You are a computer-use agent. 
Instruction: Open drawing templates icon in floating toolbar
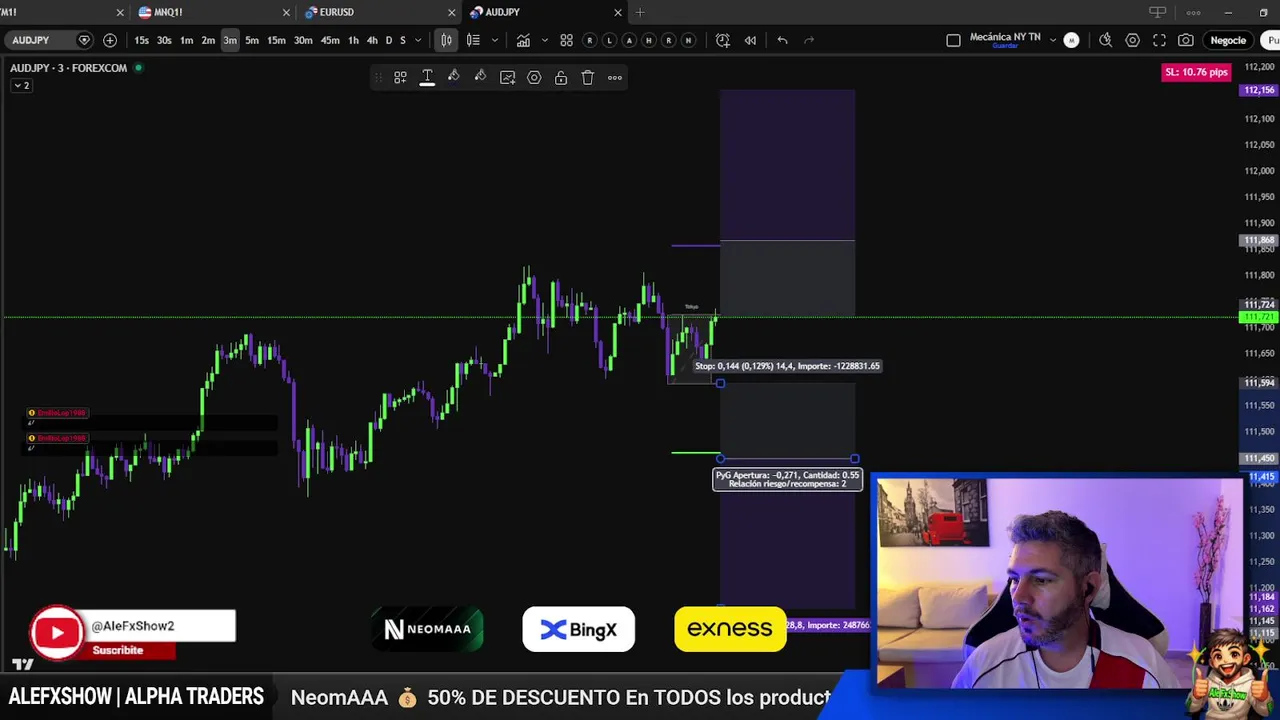tap(400, 77)
